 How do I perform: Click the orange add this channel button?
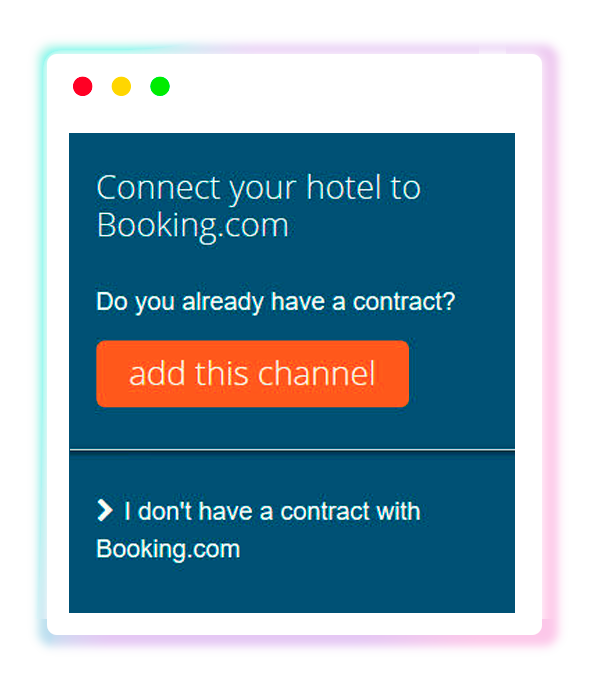[x=252, y=373]
